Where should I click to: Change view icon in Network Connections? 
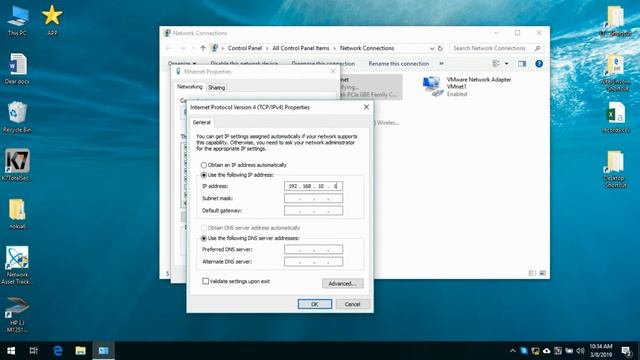(x=496, y=64)
